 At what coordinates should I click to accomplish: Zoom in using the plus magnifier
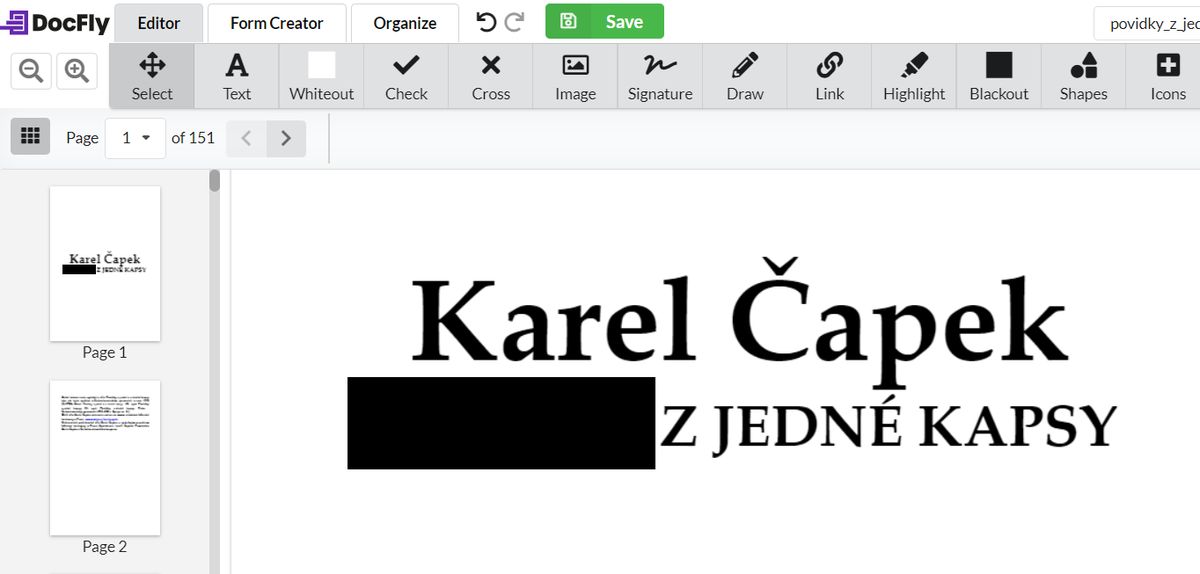pyautogui.click(x=77, y=71)
